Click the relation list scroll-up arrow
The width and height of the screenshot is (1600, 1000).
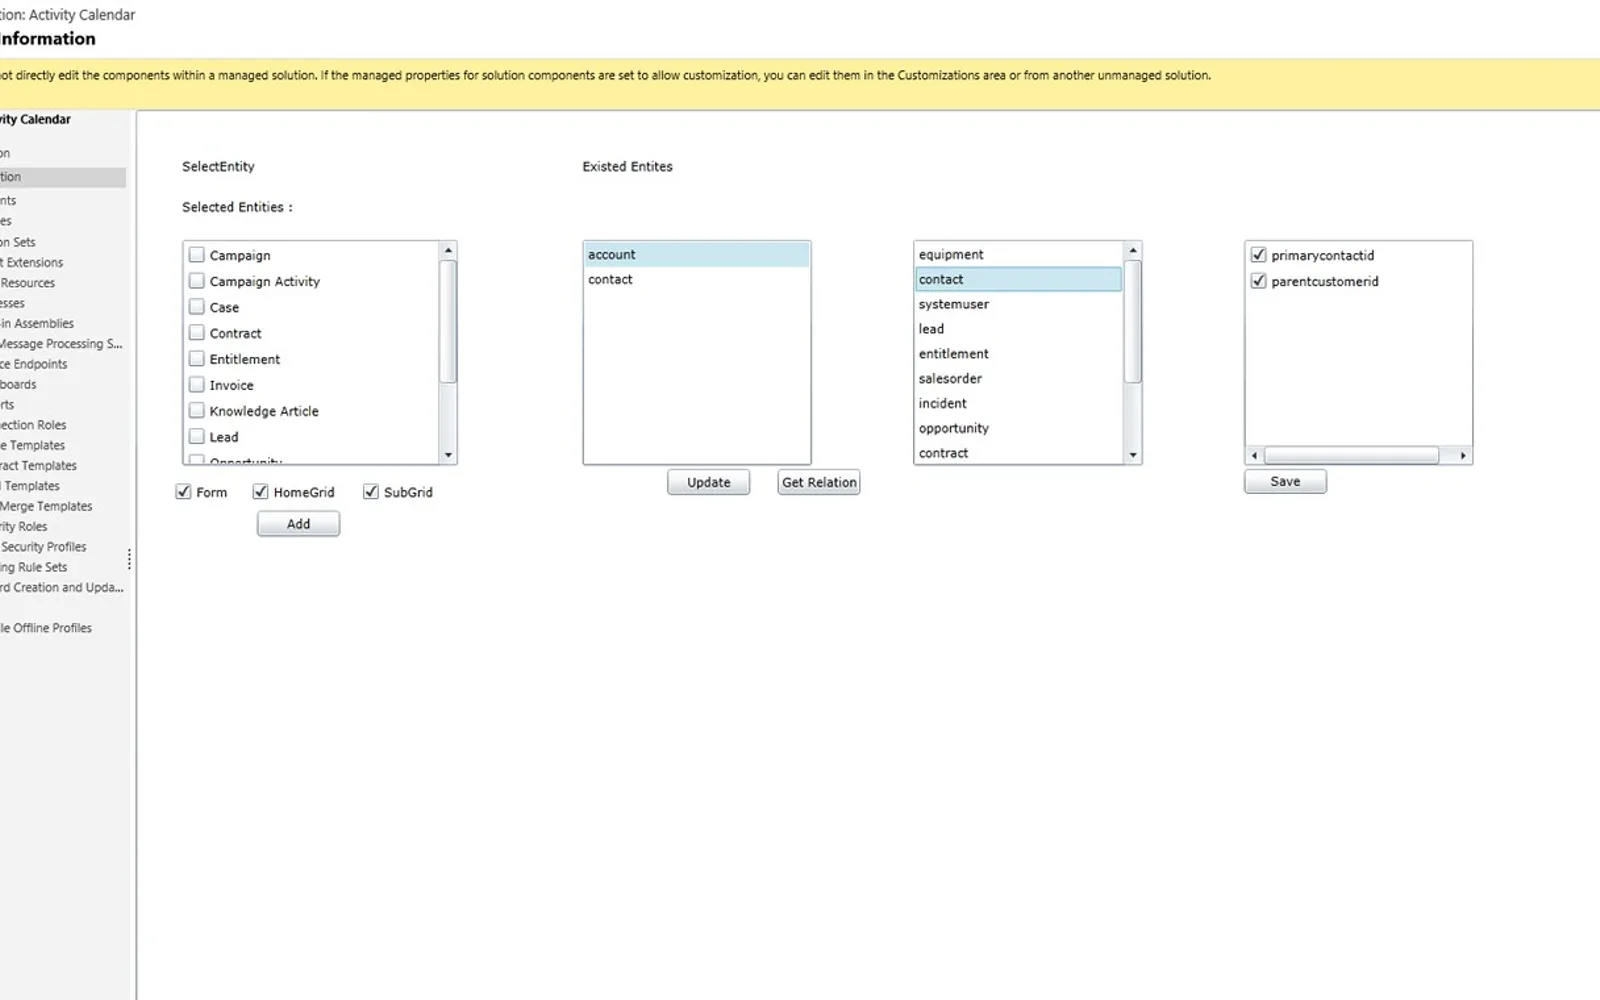coord(1133,250)
